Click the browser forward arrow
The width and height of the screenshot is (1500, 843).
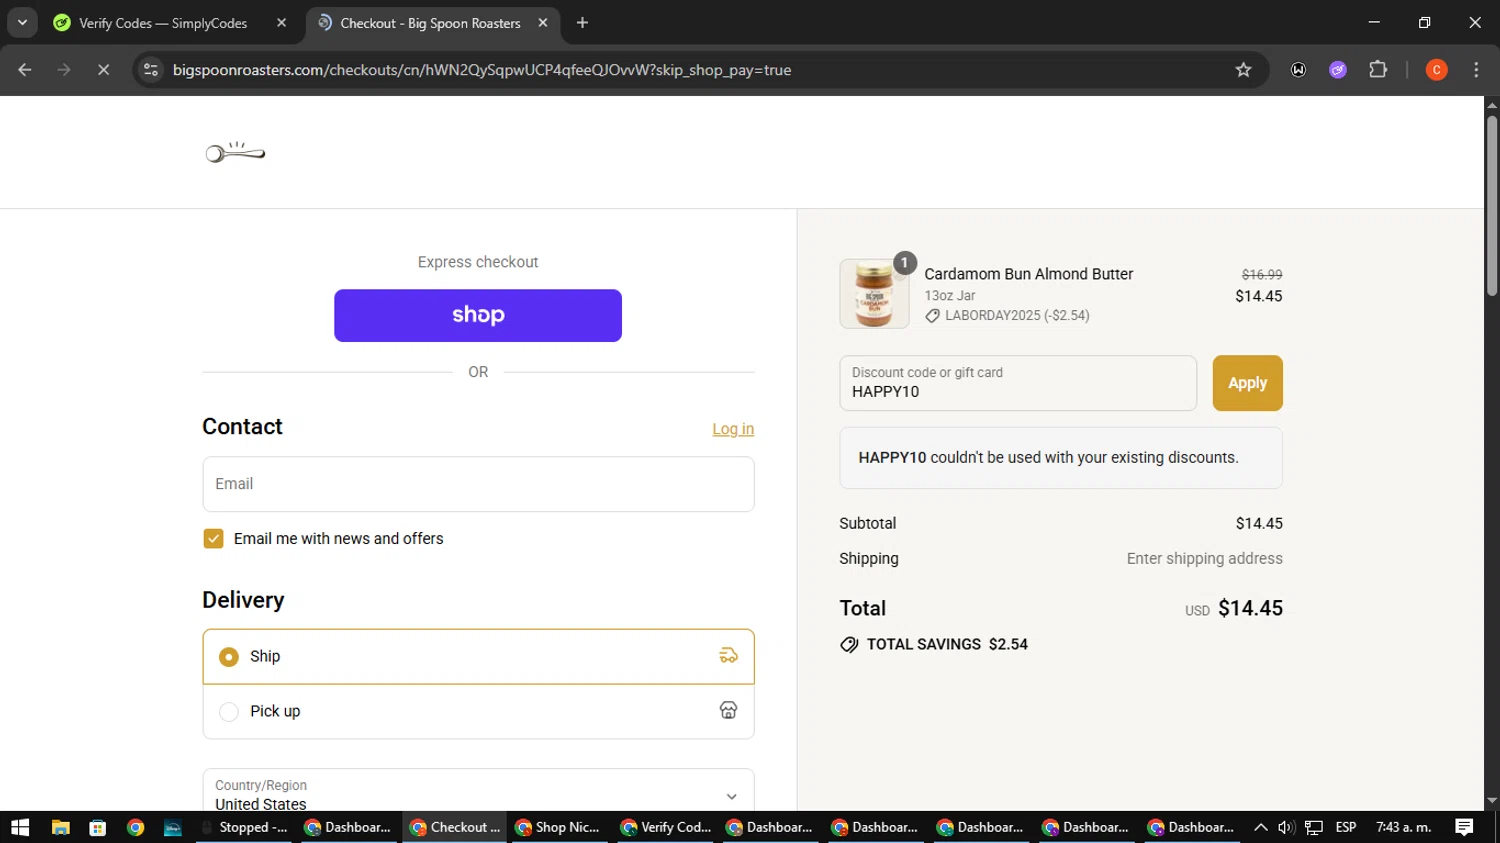pyautogui.click(x=64, y=70)
